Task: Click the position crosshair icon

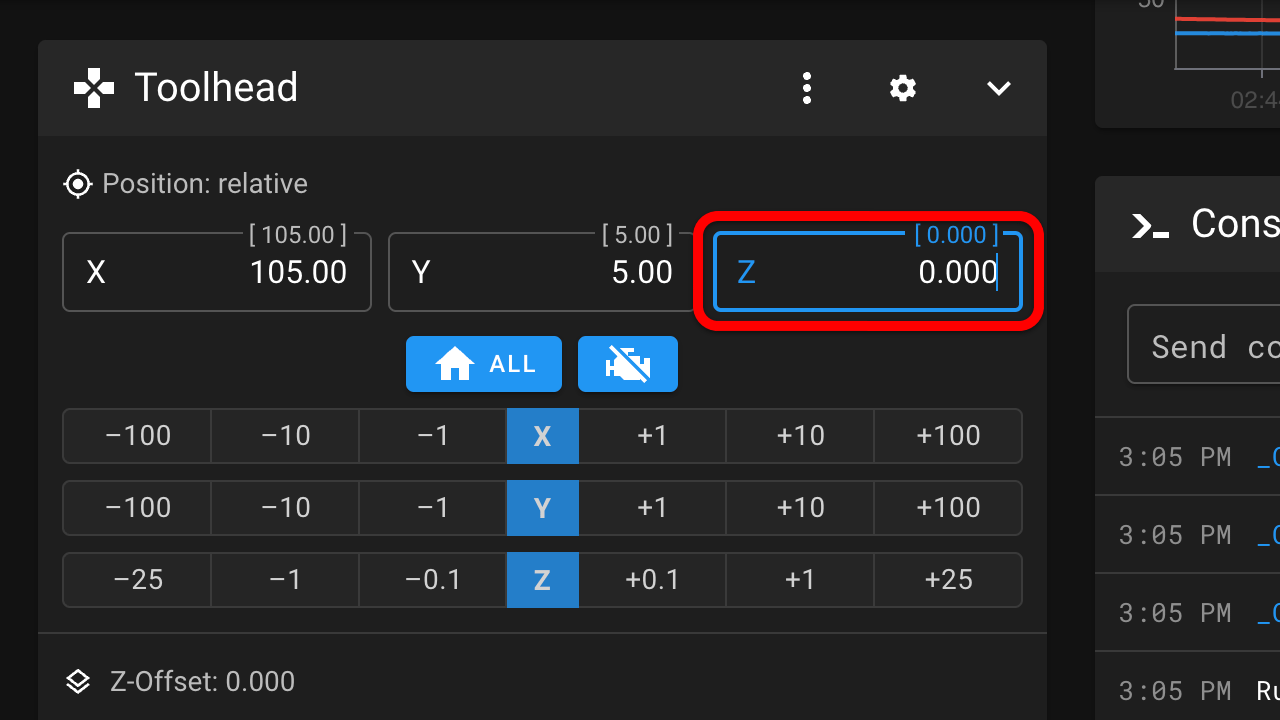Action: (x=77, y=184)
